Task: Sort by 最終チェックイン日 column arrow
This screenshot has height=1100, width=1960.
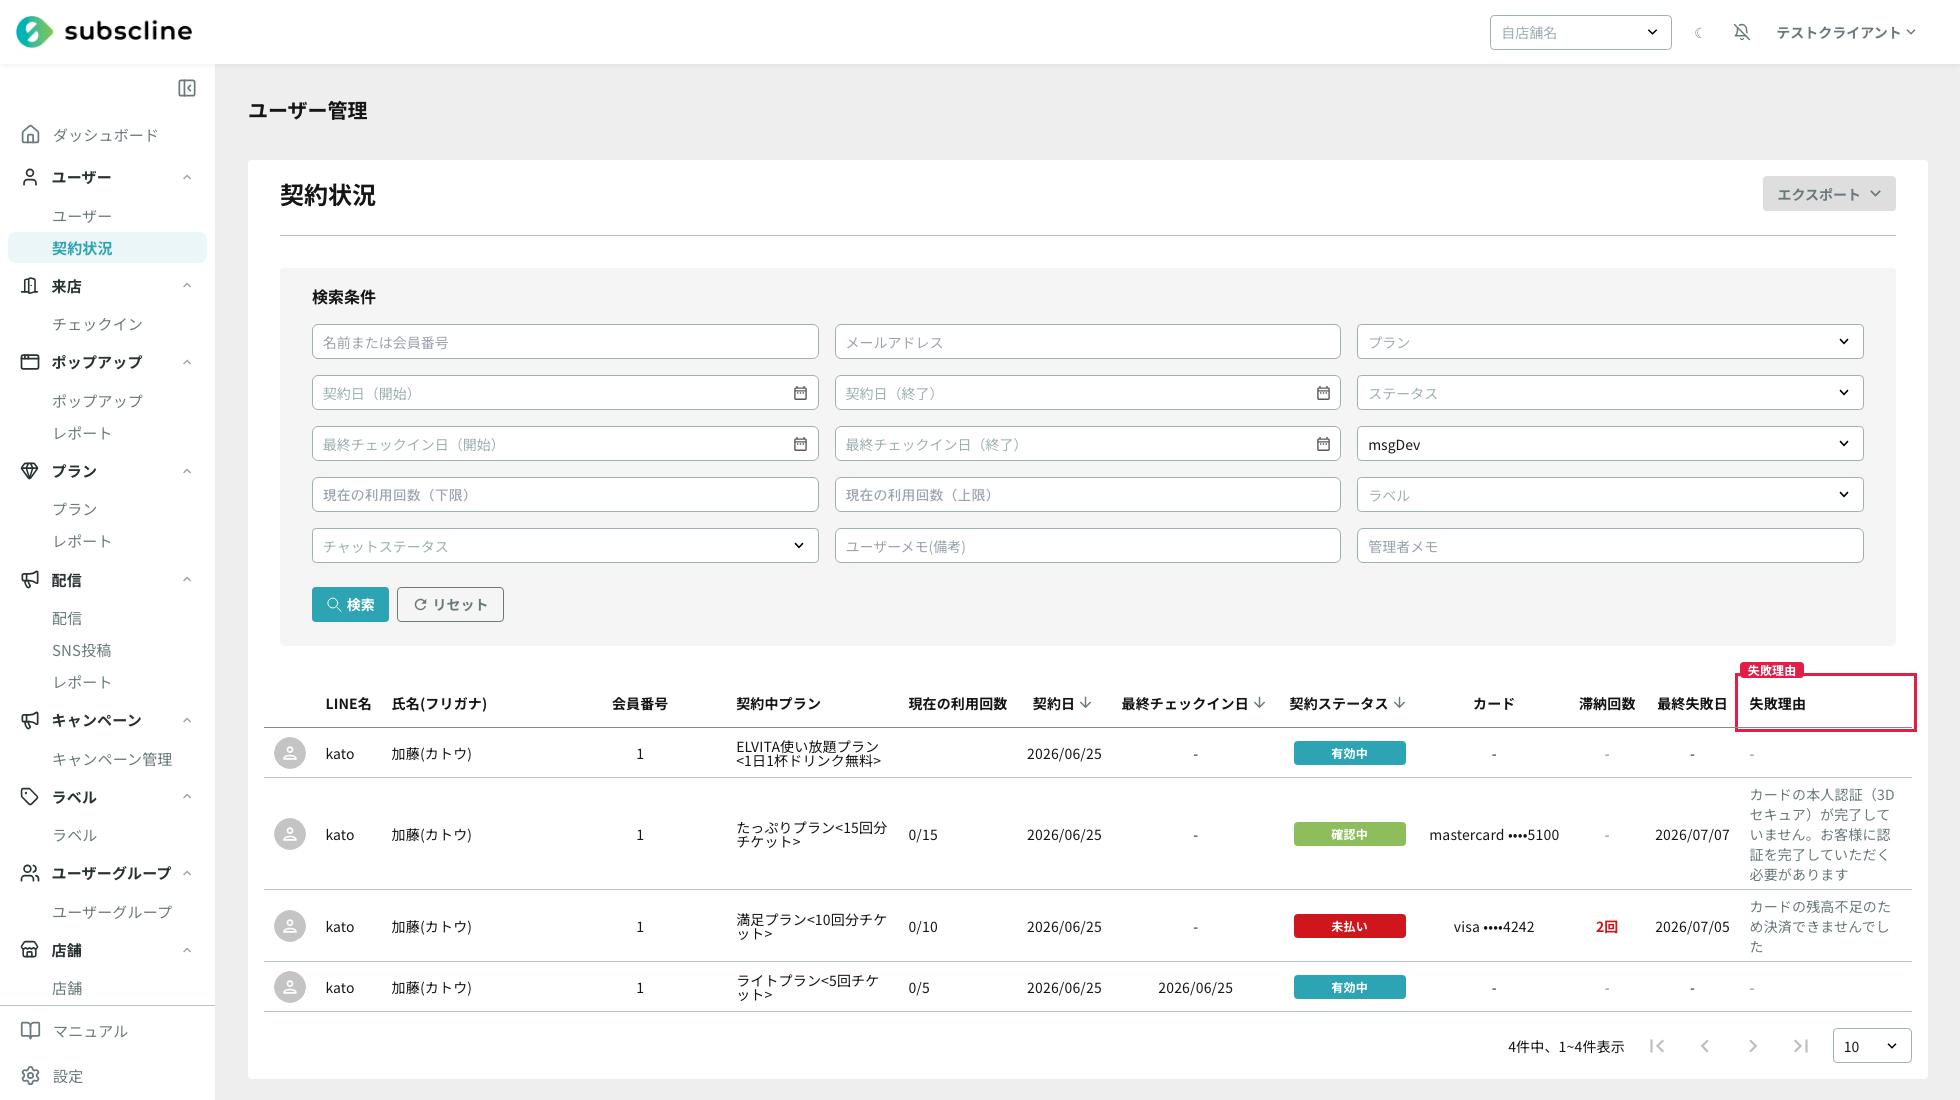Action: coord(1260,703)
